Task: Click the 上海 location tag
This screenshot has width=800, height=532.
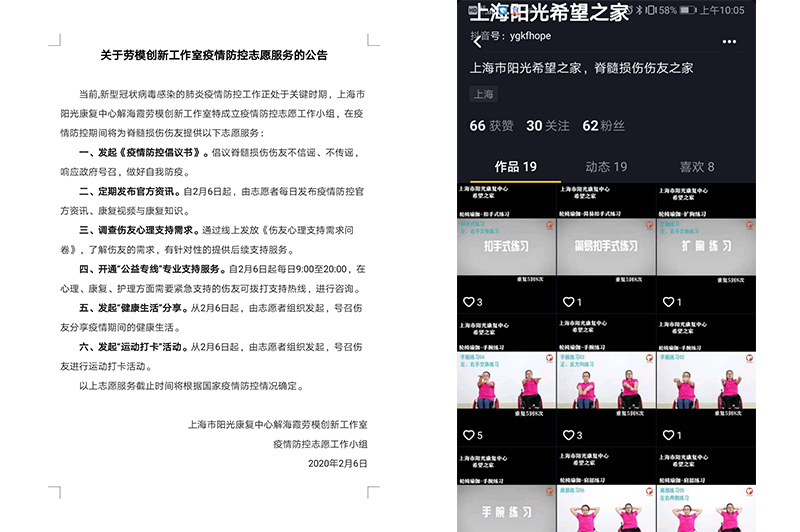Action: click(x=483, y=95)
